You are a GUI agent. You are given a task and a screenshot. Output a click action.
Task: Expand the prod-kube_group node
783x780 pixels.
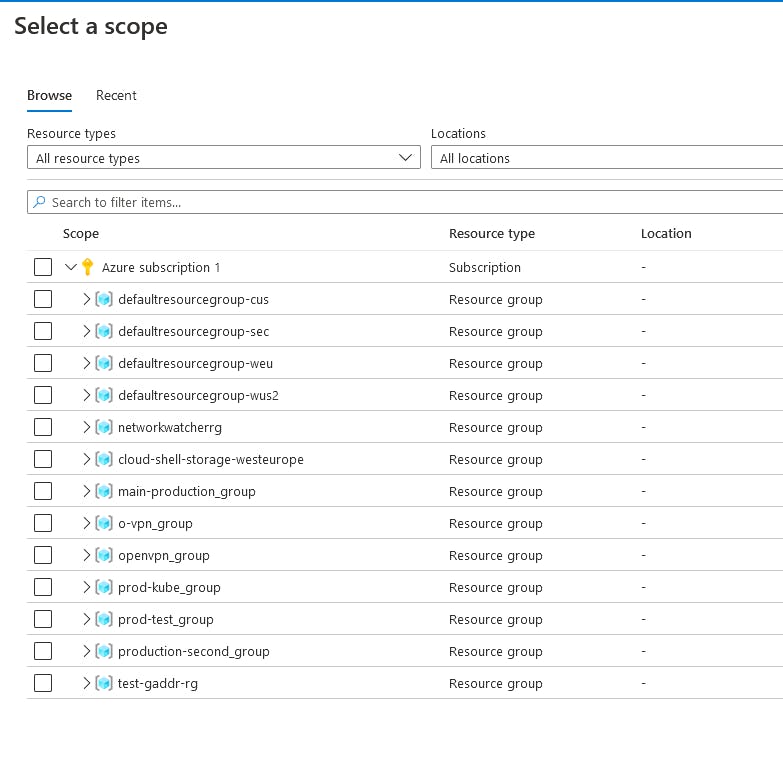tap(86, 587)
